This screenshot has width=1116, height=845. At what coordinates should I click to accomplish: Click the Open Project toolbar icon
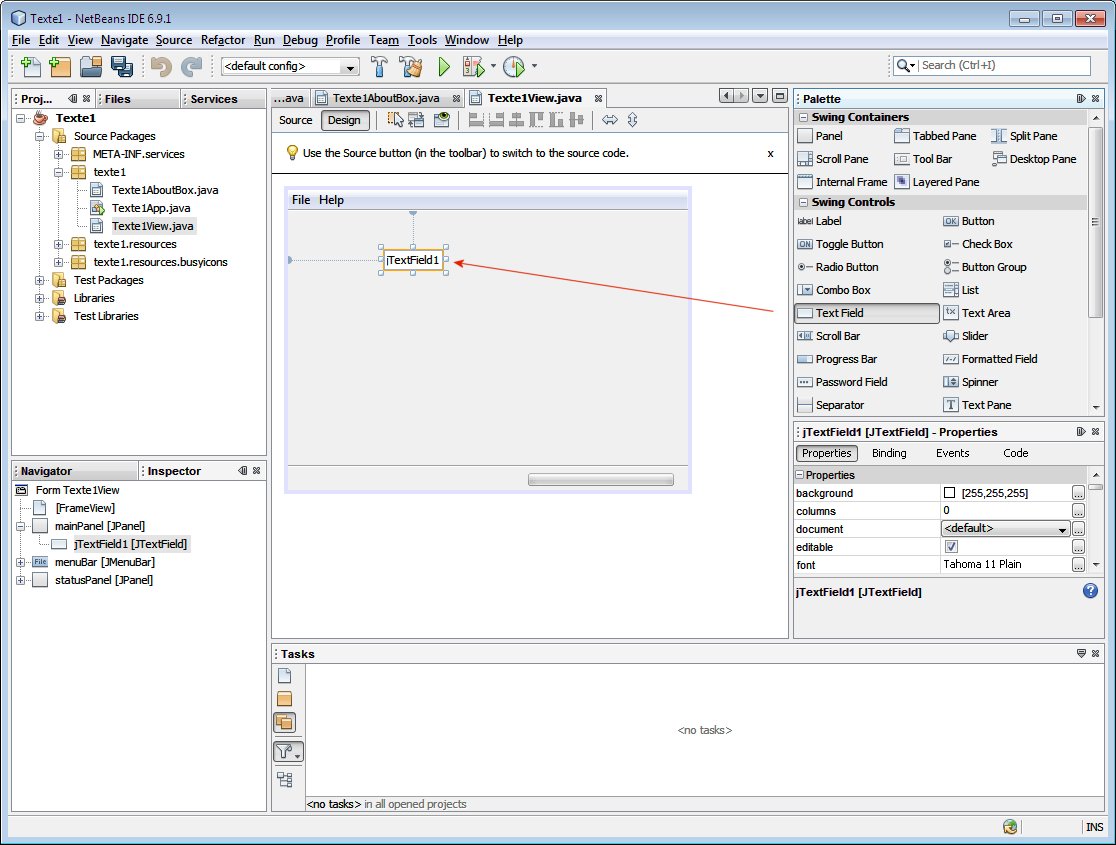[x=91, y=66]
